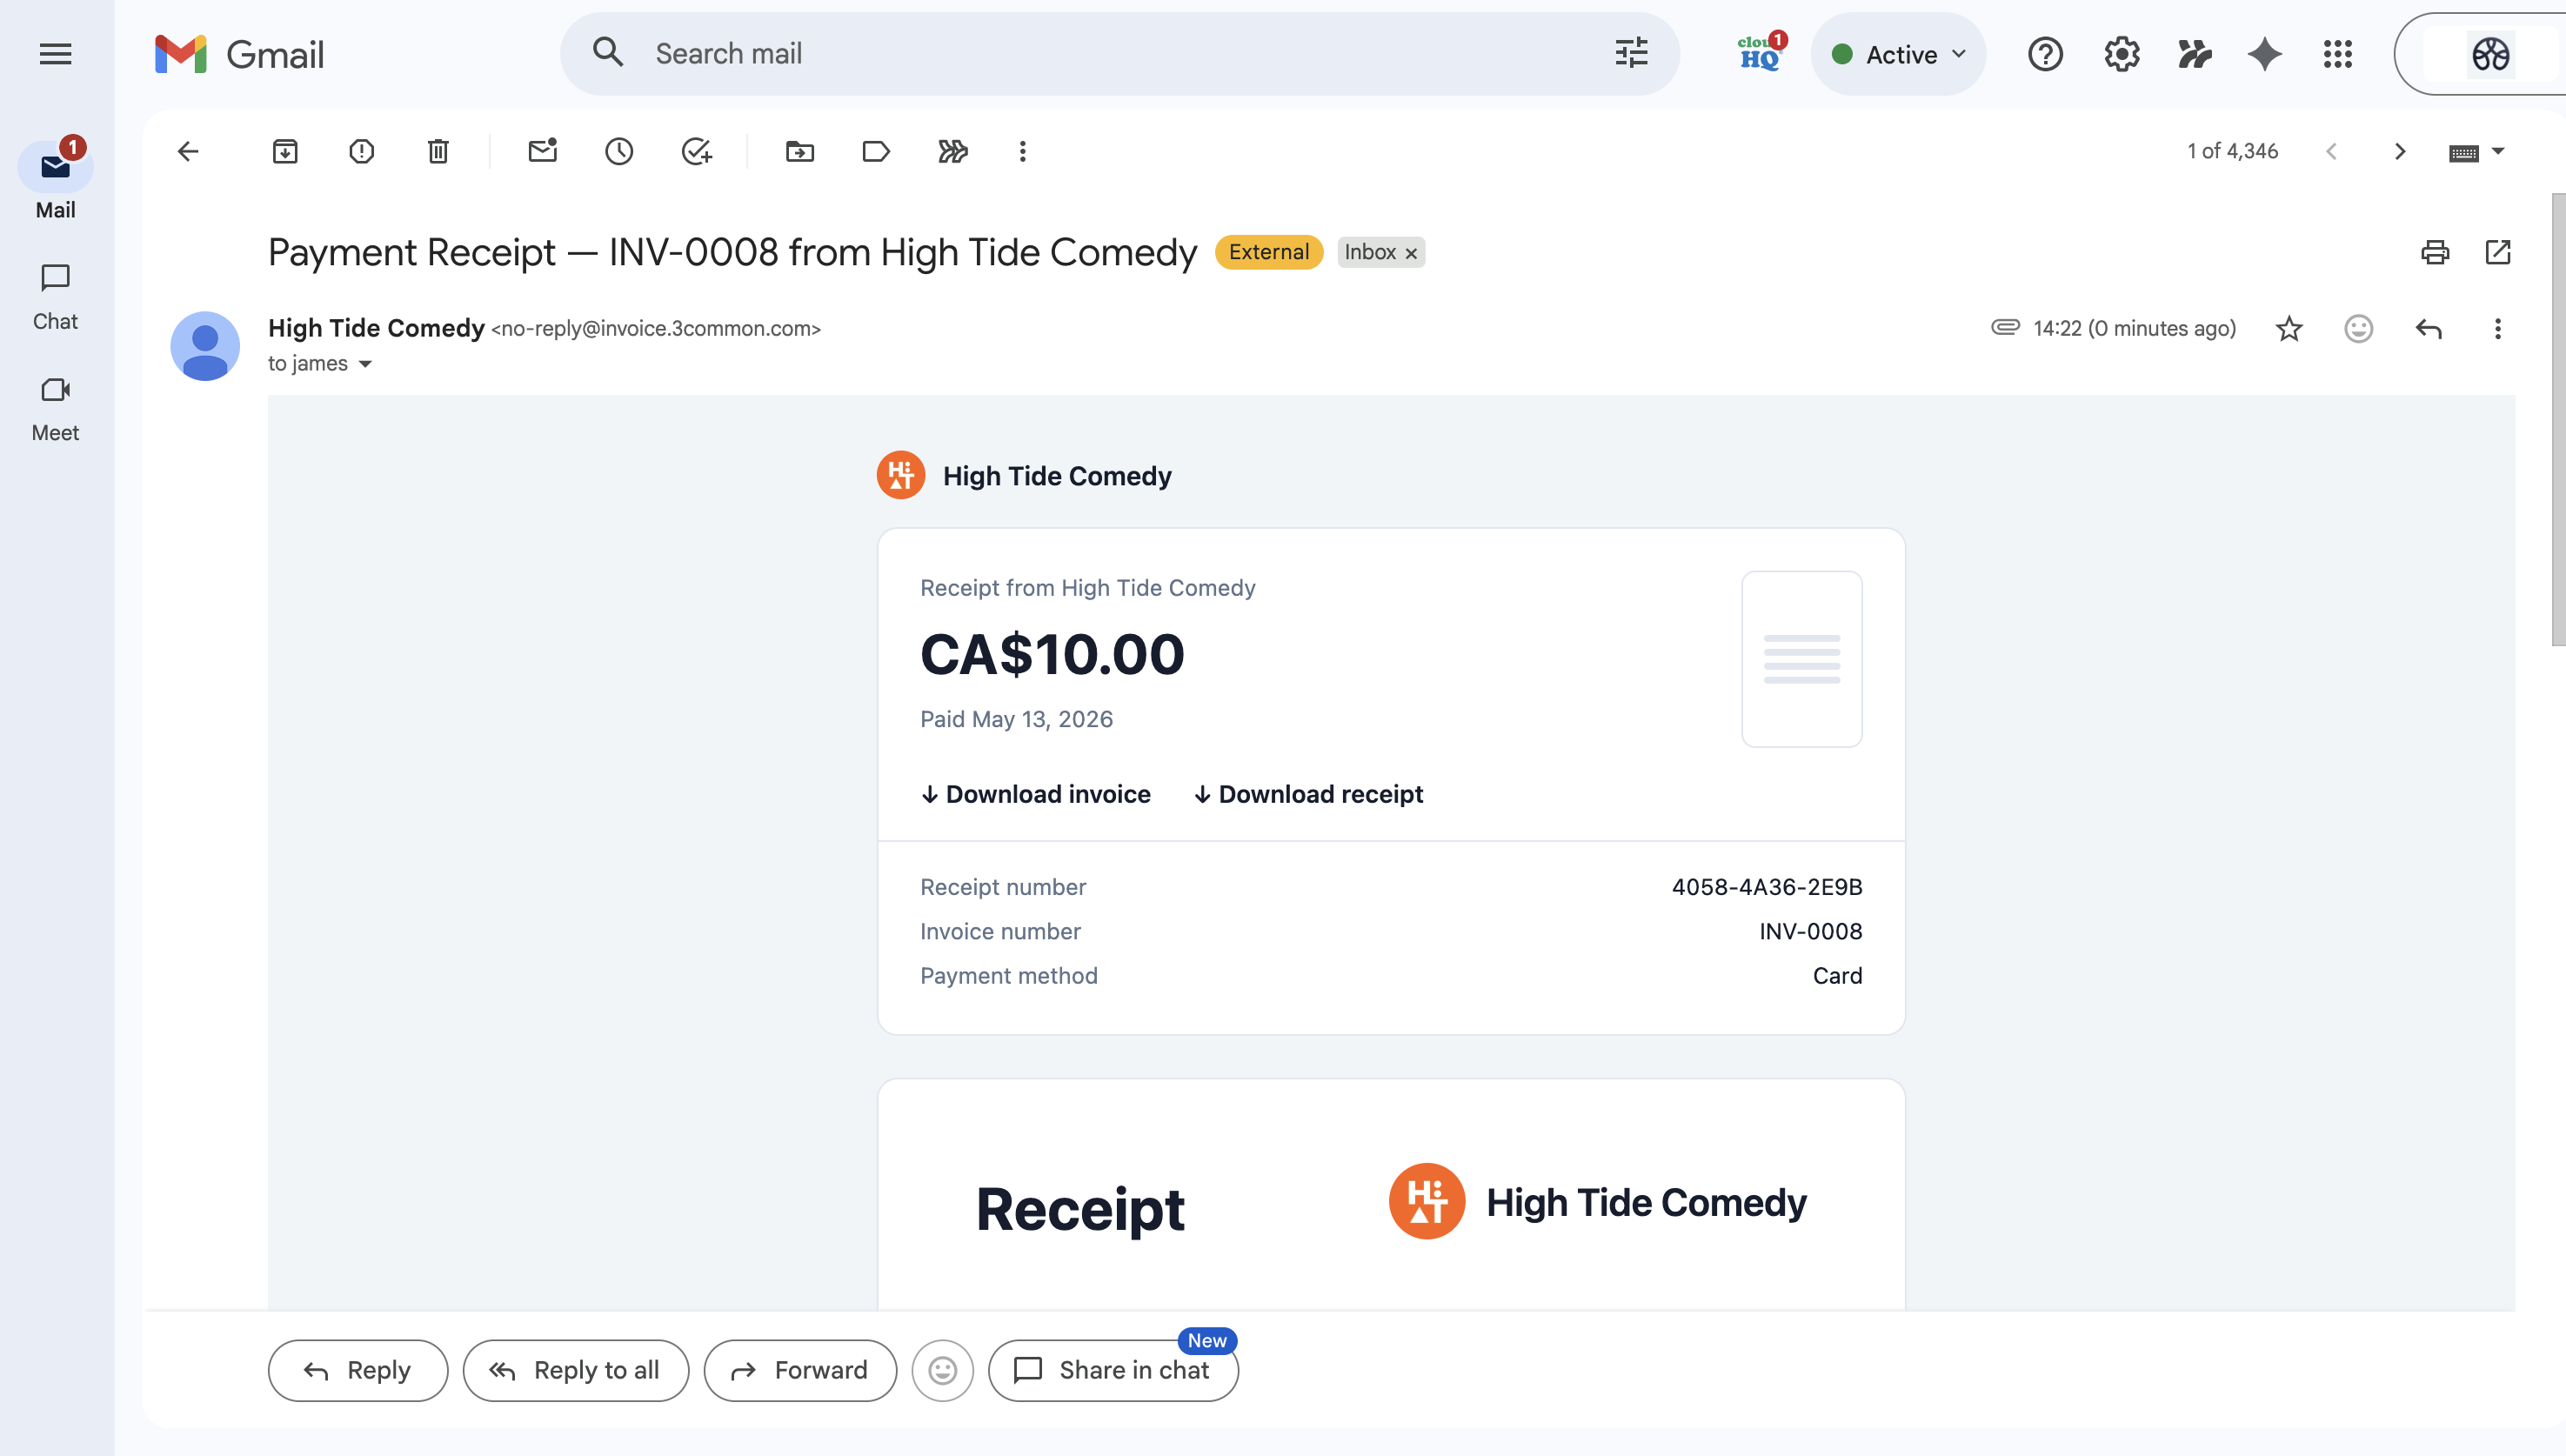Screen dimensions: 2566x1456
Task: Click the CA$10.00 amount
Action: click(x=1052, y=654)
